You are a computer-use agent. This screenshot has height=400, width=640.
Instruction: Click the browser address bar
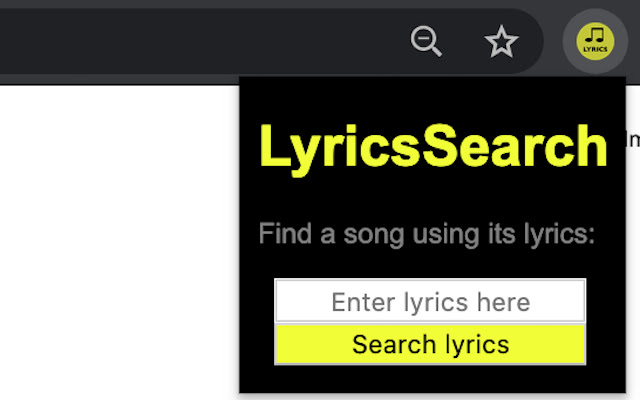[200, 41]
